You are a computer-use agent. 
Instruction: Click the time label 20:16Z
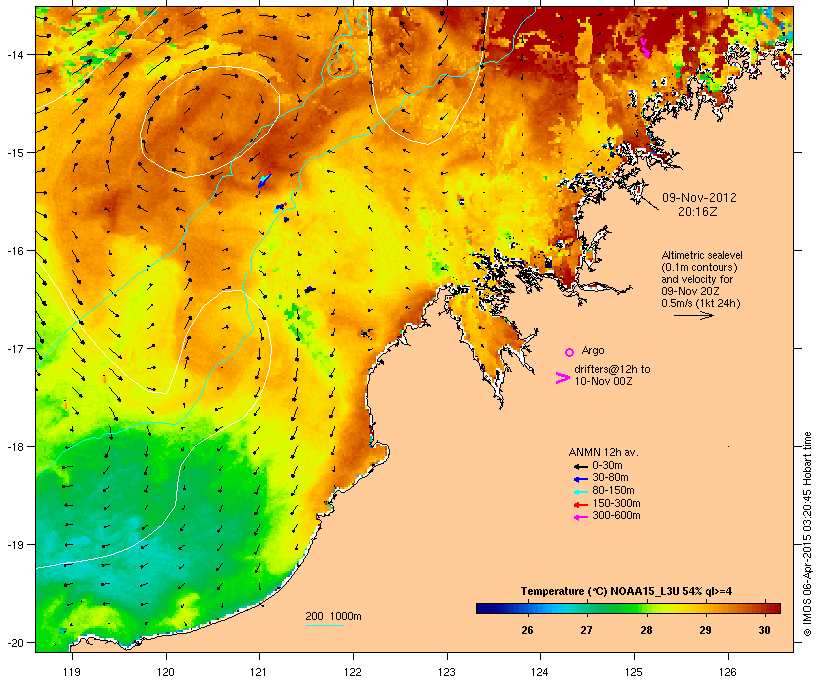click(x=698, y=212)
